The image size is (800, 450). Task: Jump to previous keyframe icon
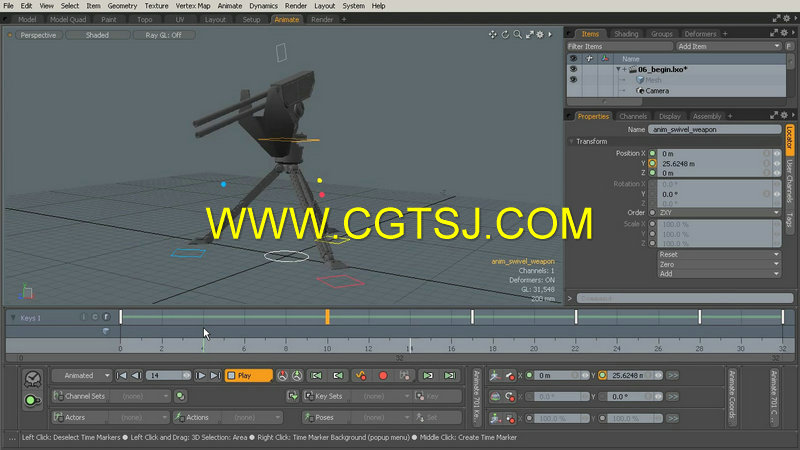coord(338,376)
